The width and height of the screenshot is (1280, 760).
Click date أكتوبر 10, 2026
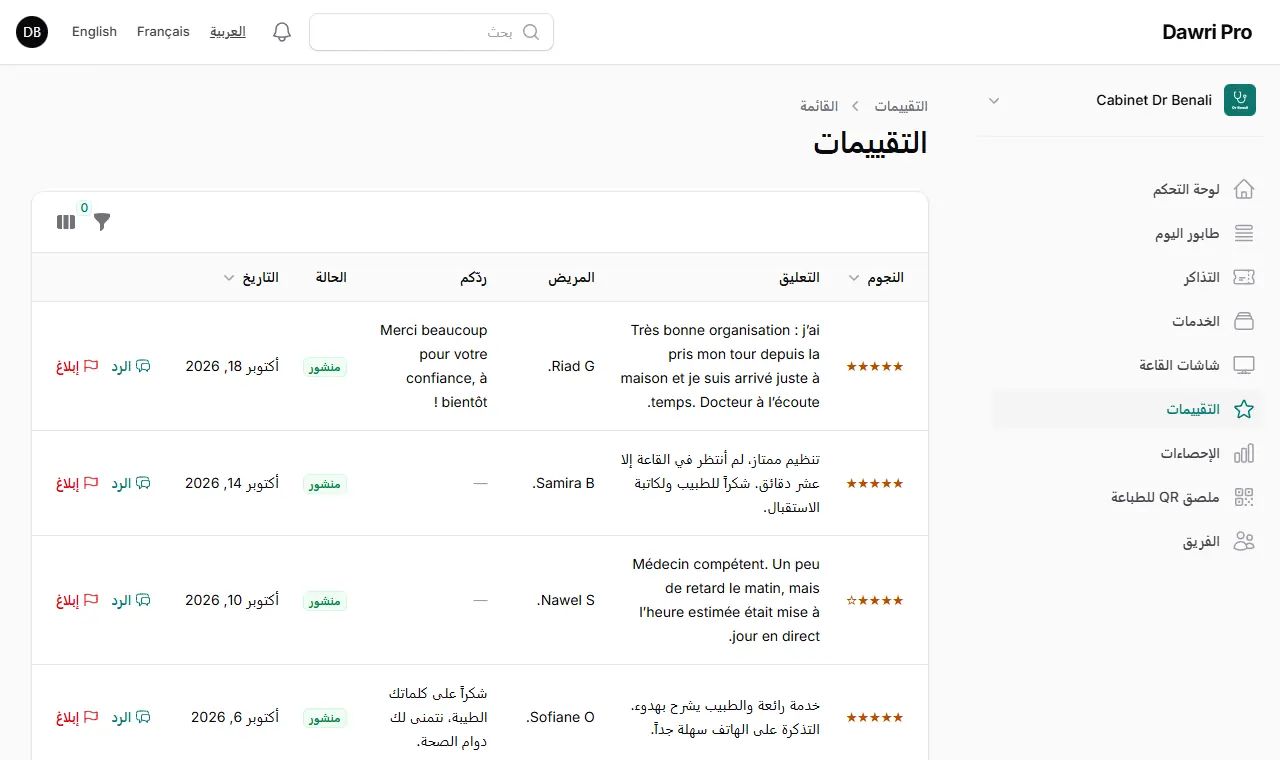(232, 600)
